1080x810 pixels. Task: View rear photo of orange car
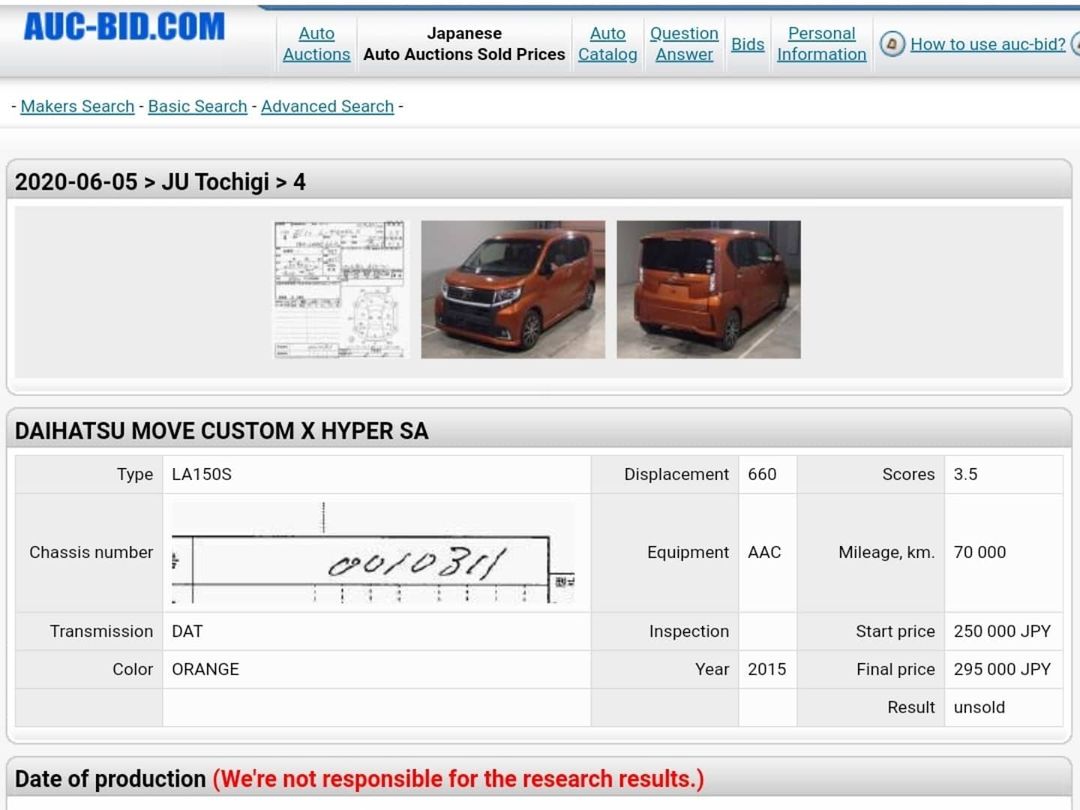coord(709,289)
